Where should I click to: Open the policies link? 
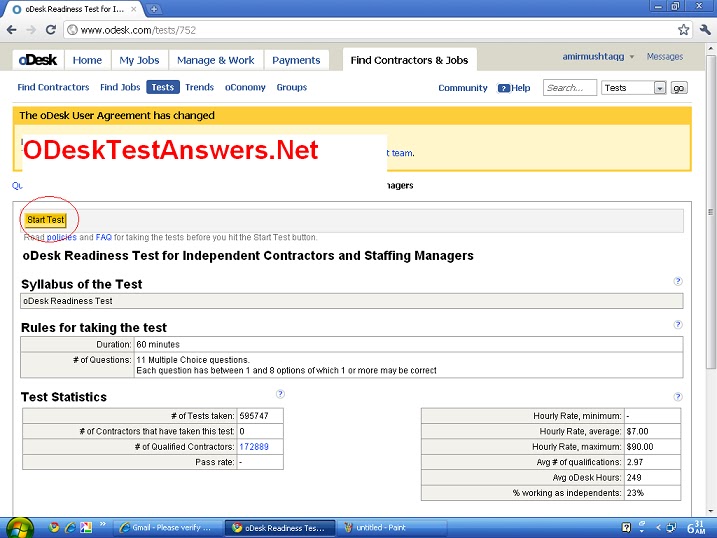click(x=62, y=237)
